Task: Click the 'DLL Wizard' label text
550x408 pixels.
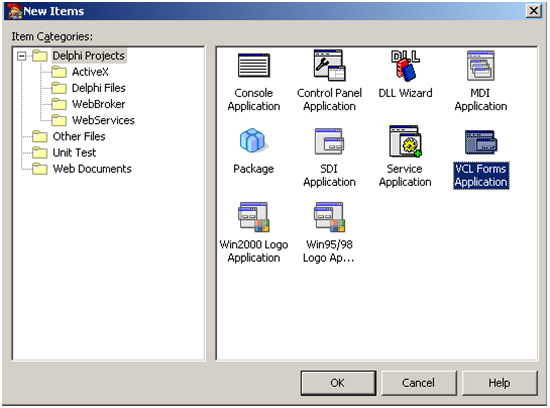Action: [x=405, y=93]
